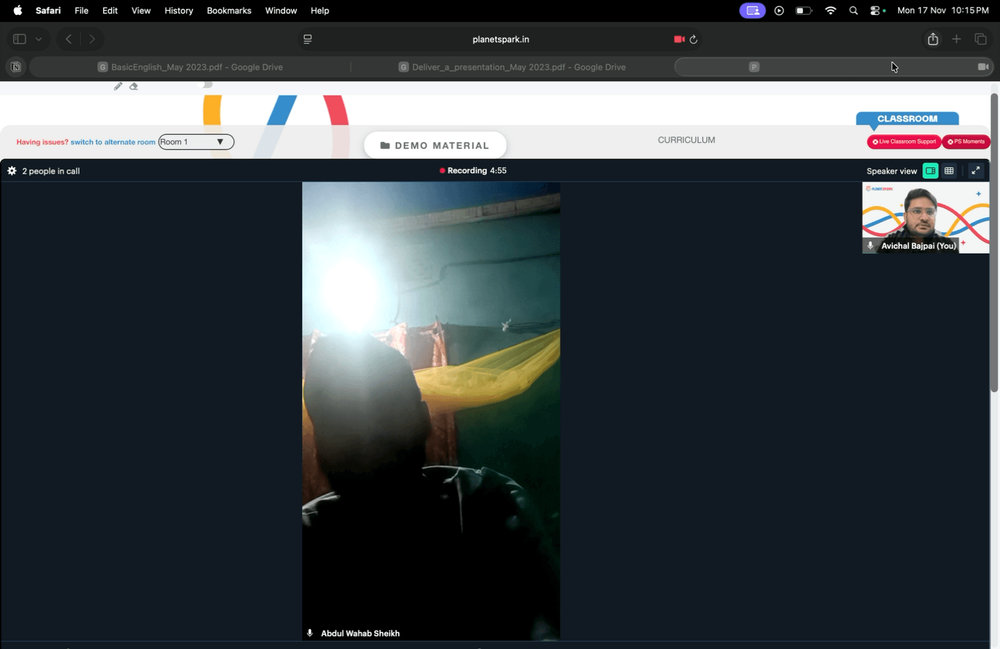Click Live Classroom Support button
The height and width of the screenshot is (649, 1000).
(904, 142)
